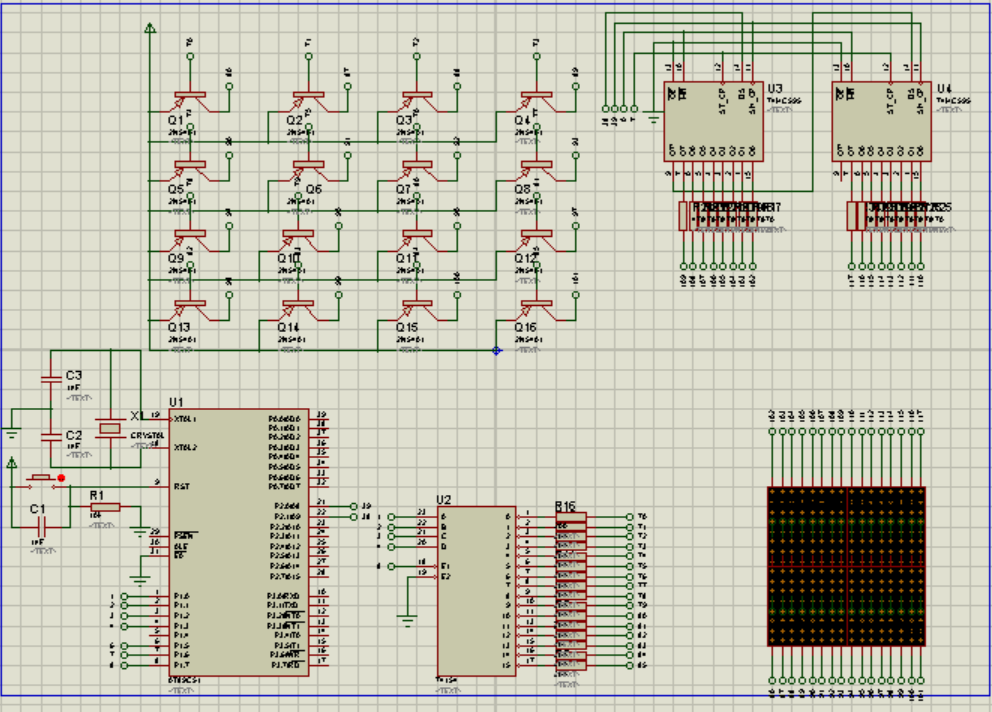Click the Q6 transistor label
Viewport: 992px width, 712px height.
314,189
